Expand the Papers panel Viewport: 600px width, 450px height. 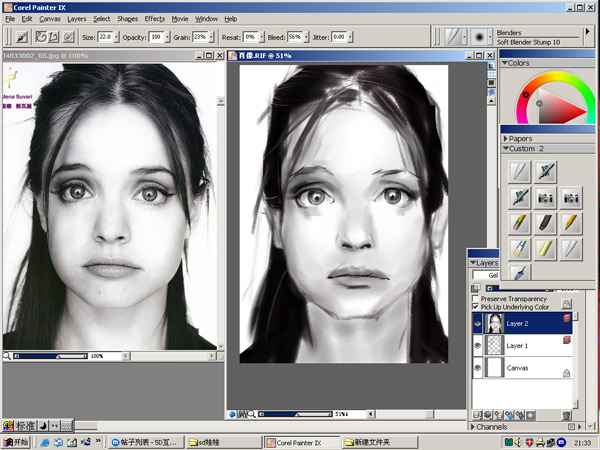click(x=505, y=139)
